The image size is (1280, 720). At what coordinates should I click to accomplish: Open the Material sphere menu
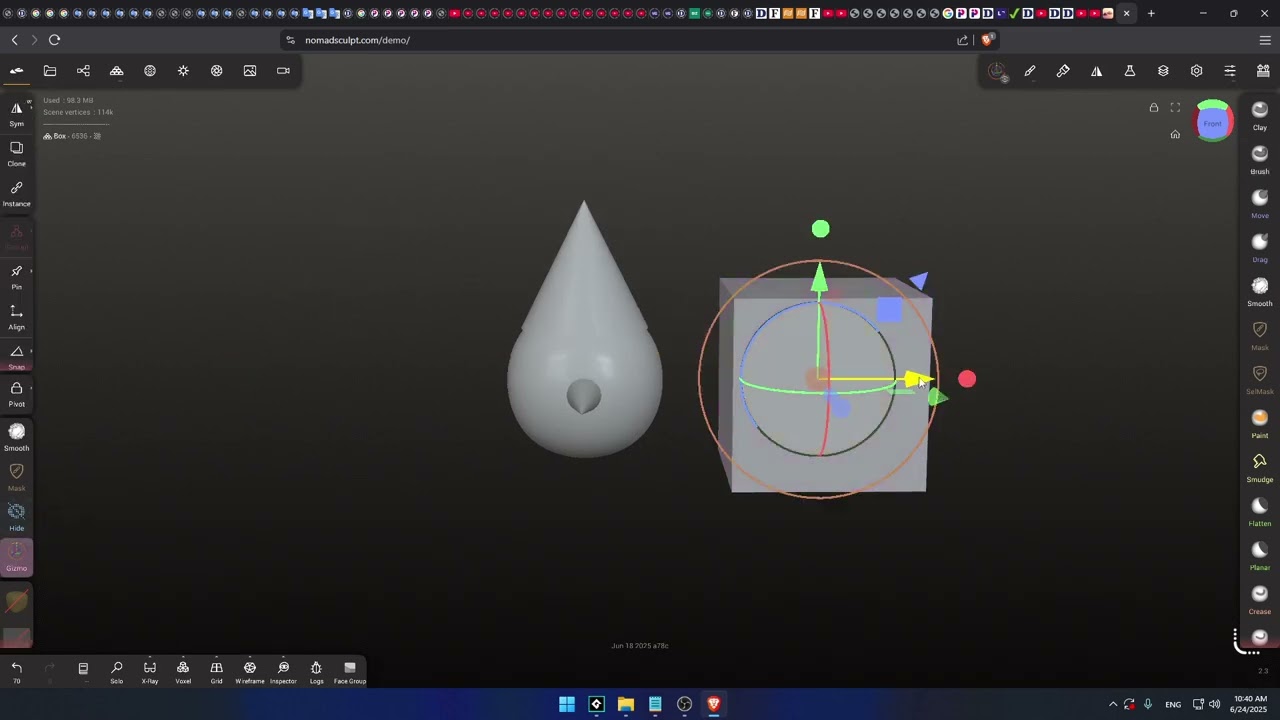click(x=150, y=71)
